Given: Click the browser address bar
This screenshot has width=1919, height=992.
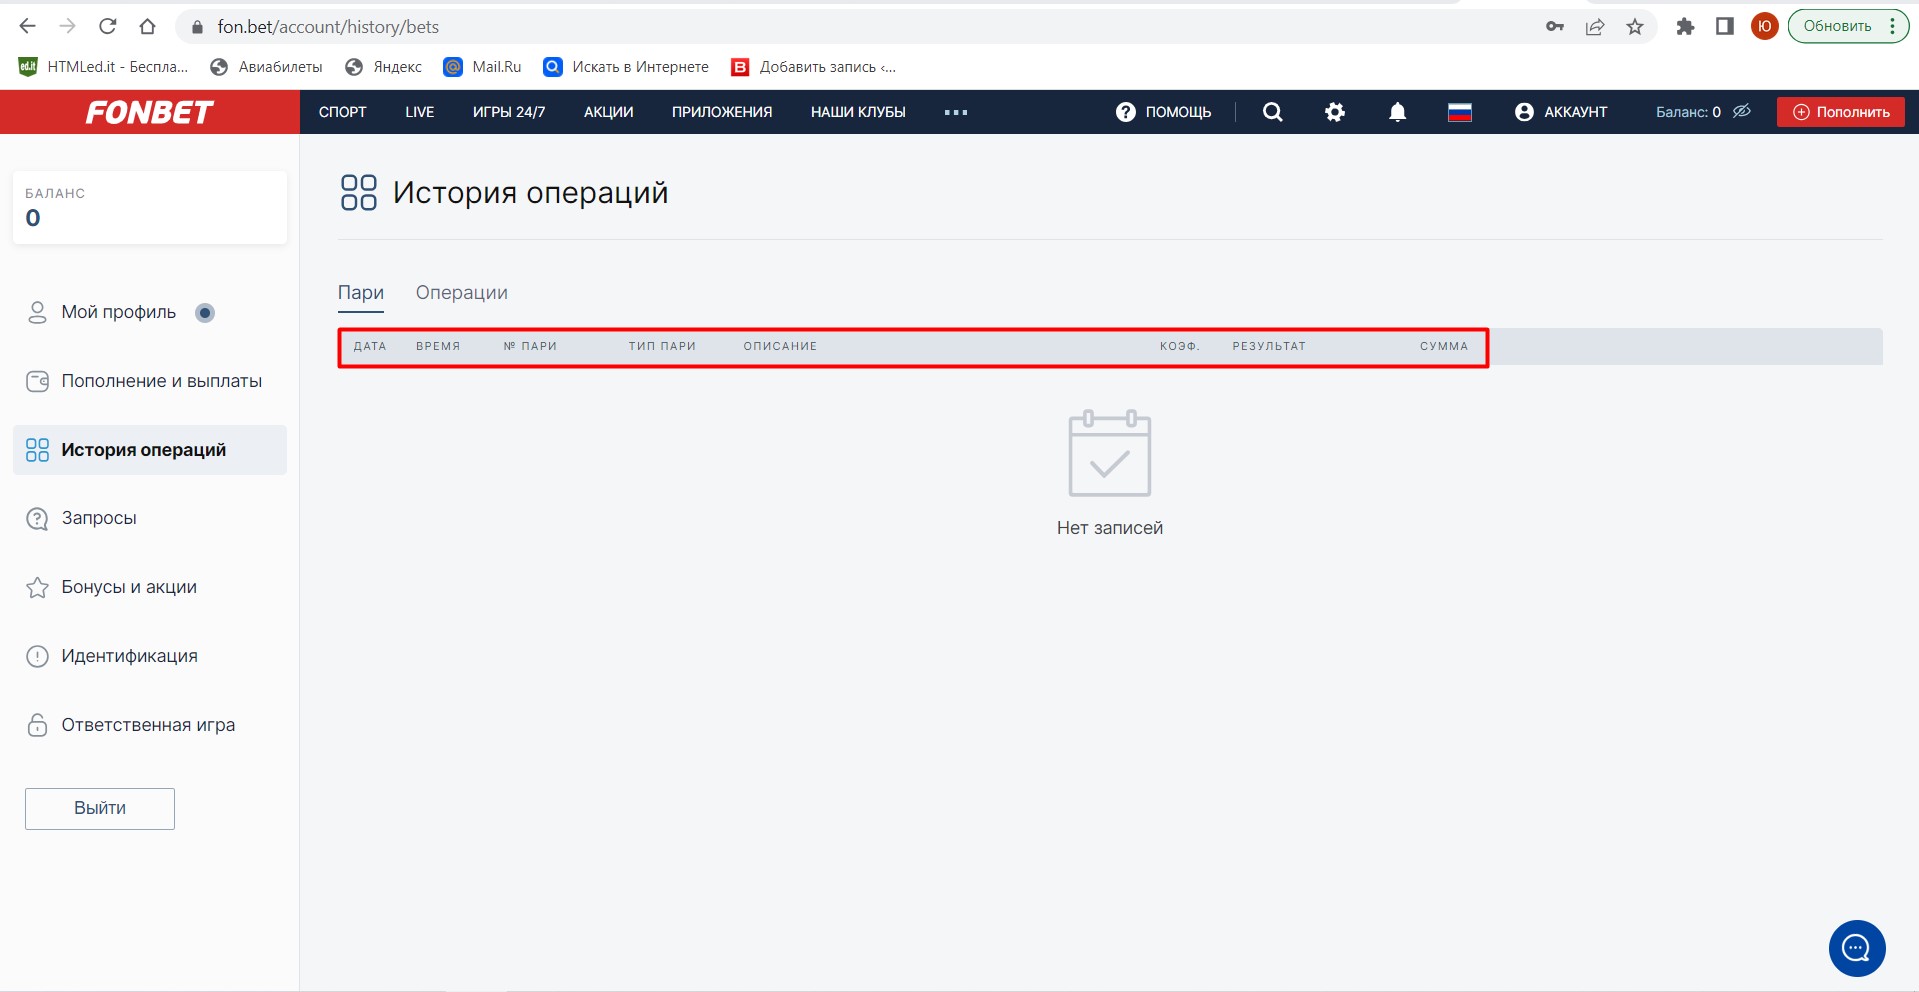Looking at the screenshot, I should (x=800, y=27).
